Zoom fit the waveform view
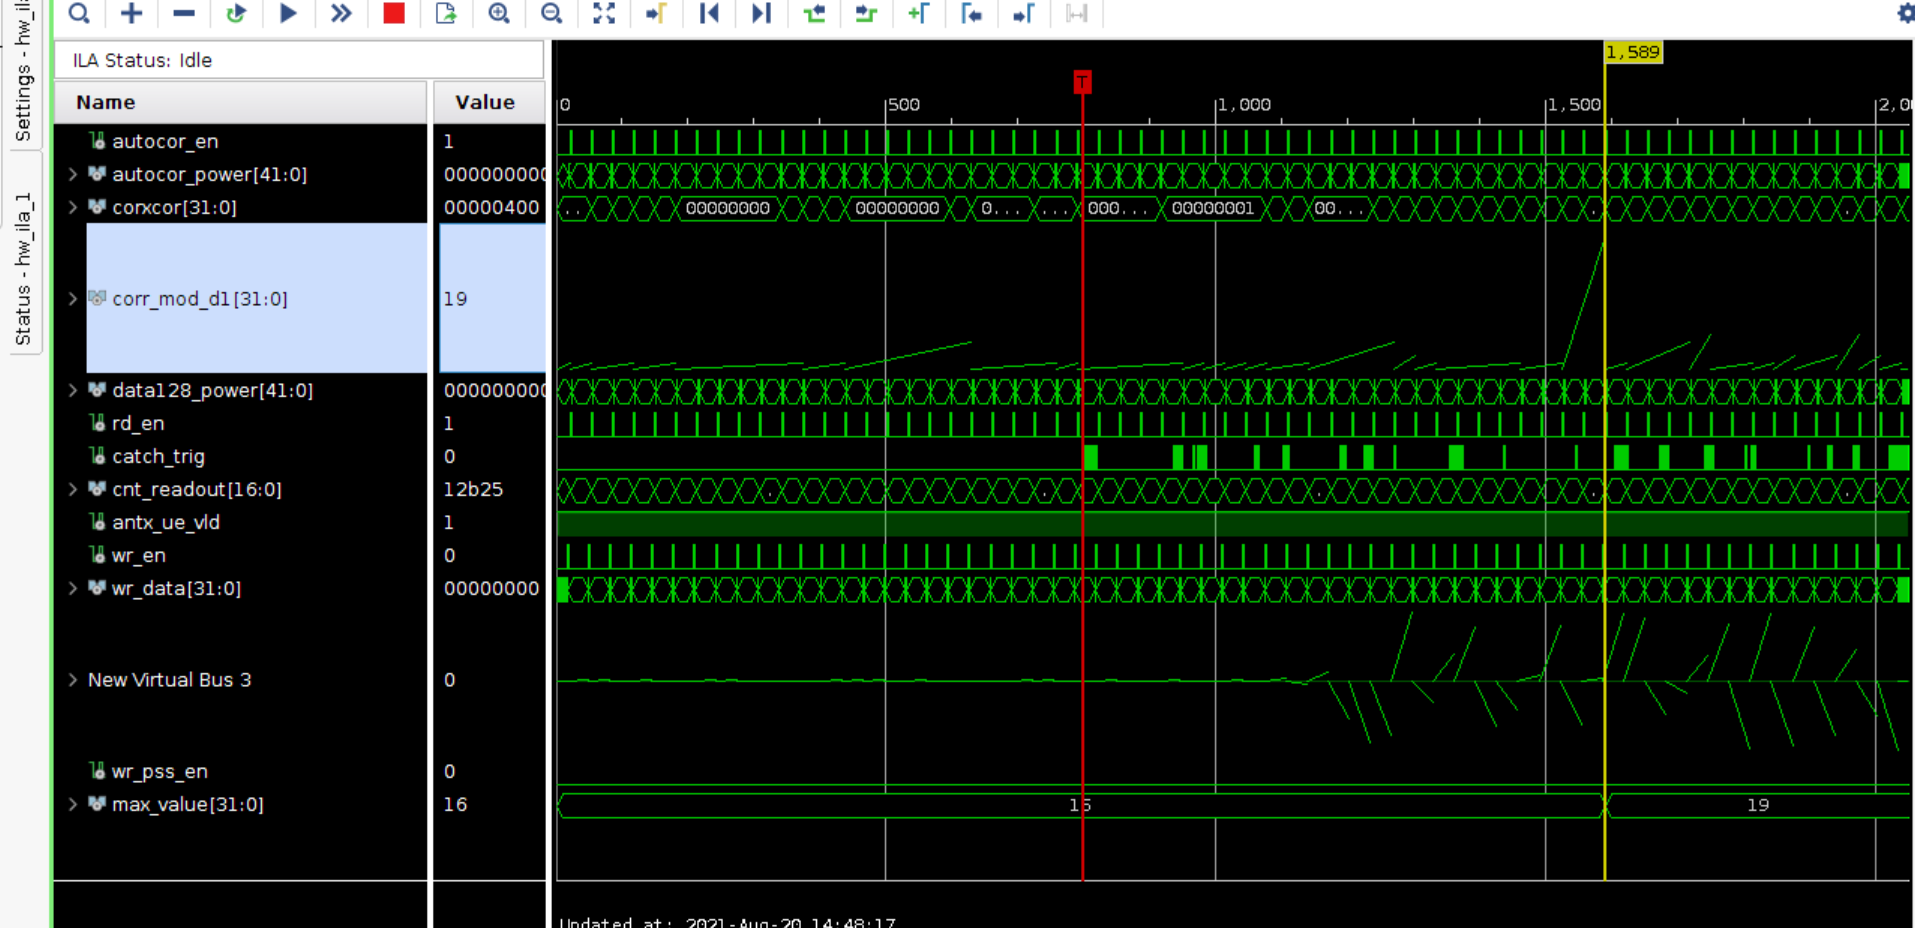Viewport: 1915px width, 928px height. [604, 13]
